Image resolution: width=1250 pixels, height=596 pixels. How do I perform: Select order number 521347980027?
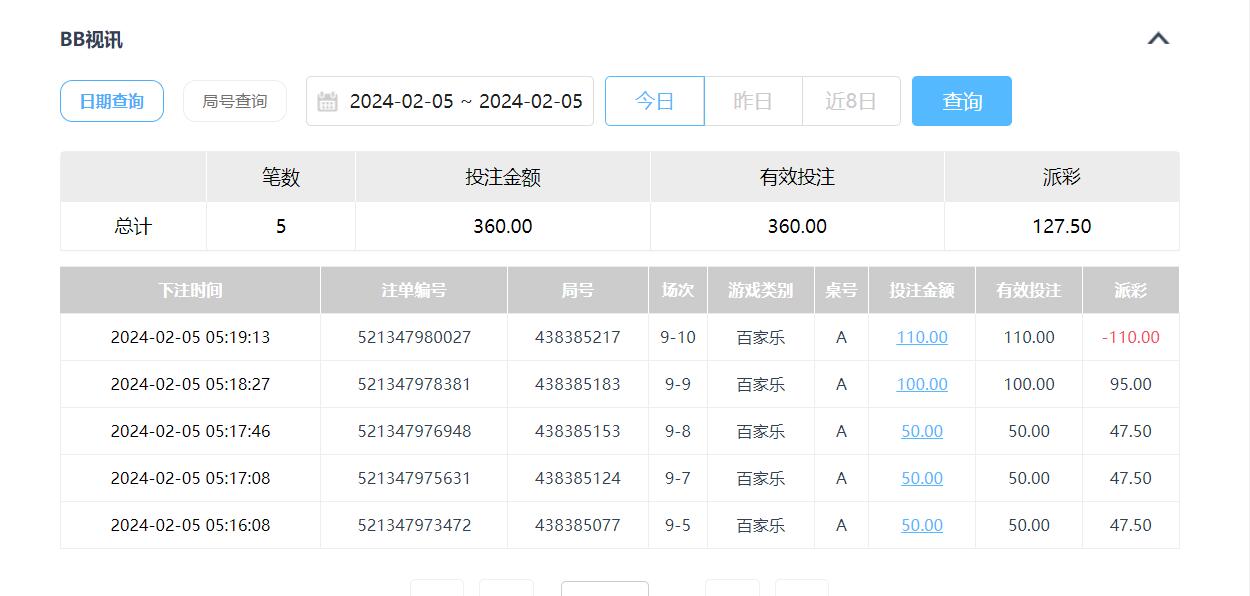click(414, 337)
